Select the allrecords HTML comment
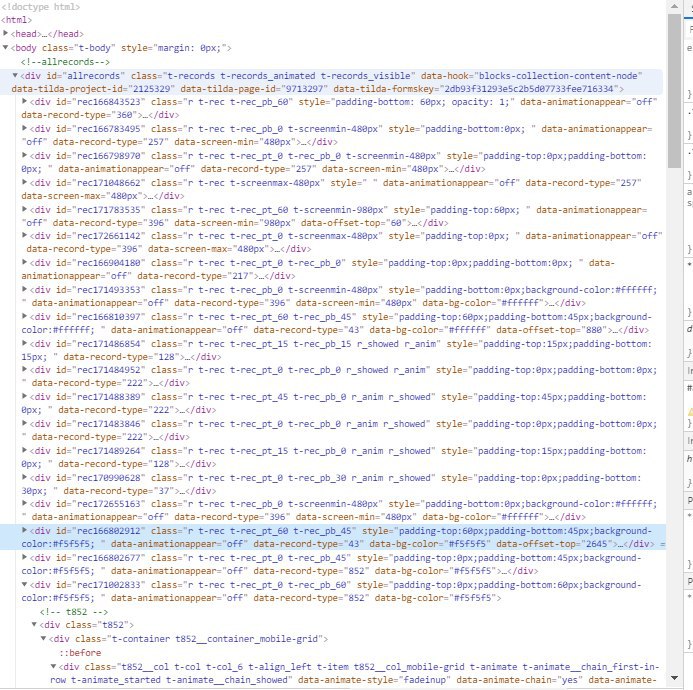Screen dimensions: 693x690 pyautogui.click(x=65, y=62)
